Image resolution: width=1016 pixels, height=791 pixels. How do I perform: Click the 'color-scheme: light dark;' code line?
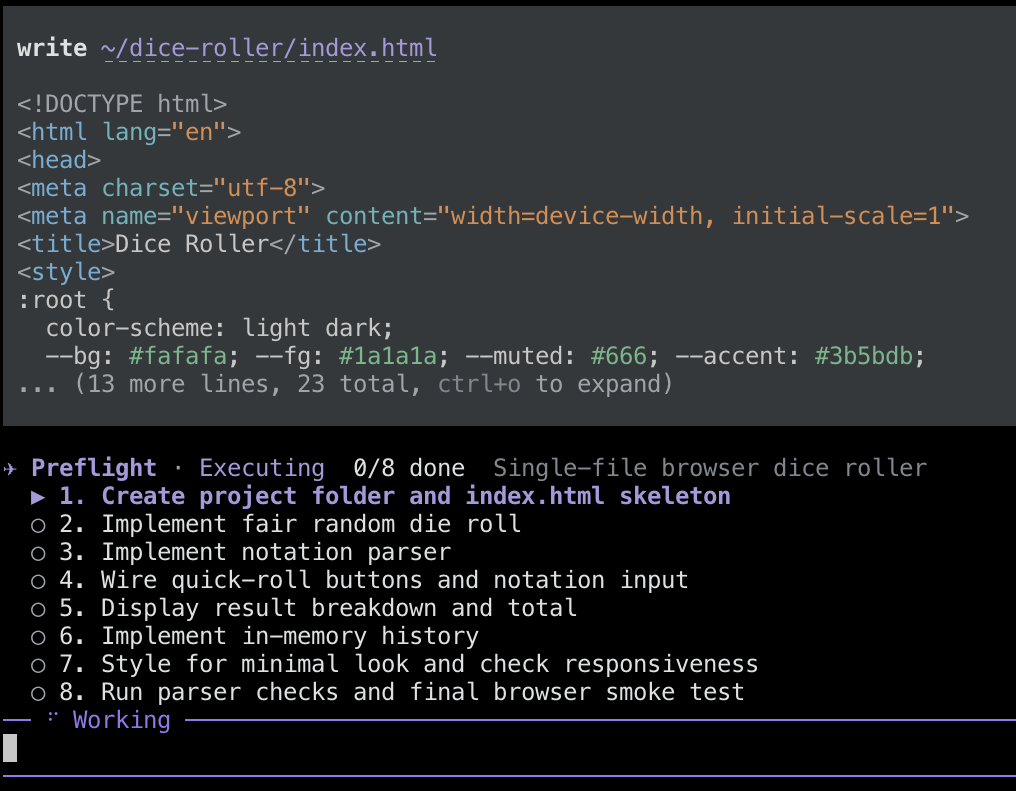[x=220, y=328]
